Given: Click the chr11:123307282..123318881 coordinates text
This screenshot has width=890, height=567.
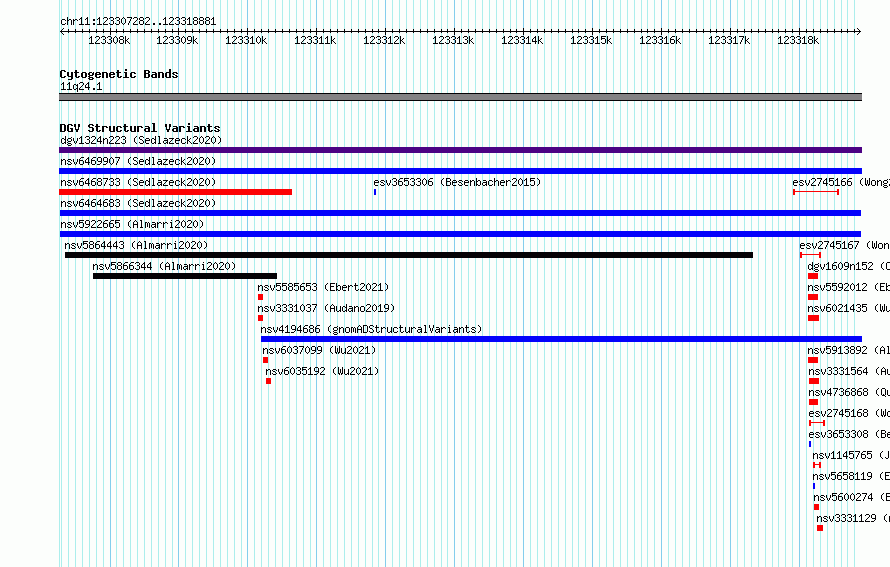Looking at the screenshot, I should (x=138, y=21).
